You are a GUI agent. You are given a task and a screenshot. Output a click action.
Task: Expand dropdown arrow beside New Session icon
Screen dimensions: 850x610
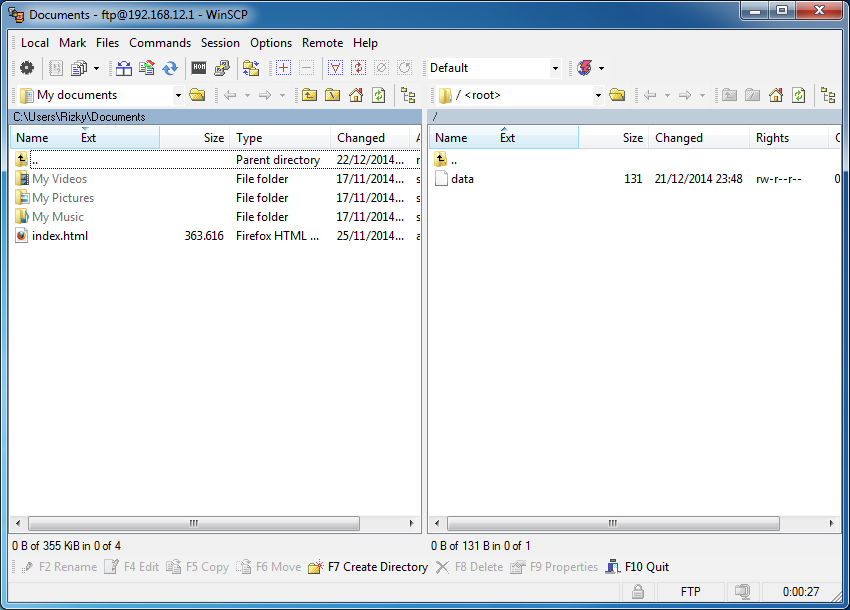click(x=601, y=68)
